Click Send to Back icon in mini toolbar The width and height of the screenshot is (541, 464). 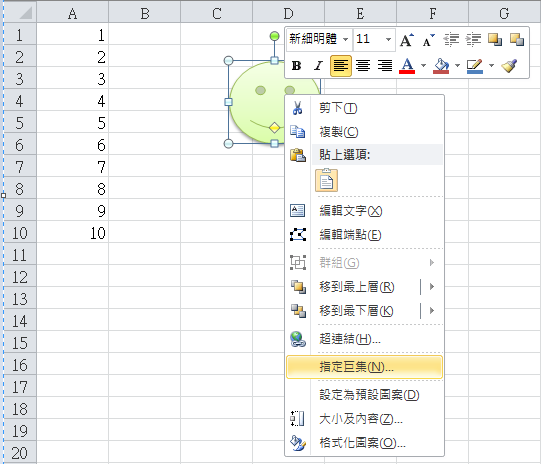point(517,40)
